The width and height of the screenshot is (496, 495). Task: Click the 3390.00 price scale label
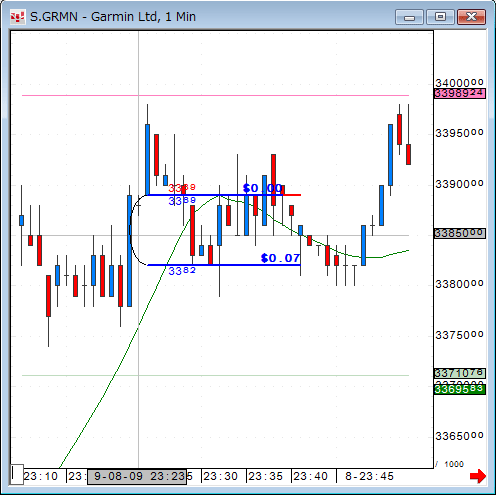tap(459, 184)
